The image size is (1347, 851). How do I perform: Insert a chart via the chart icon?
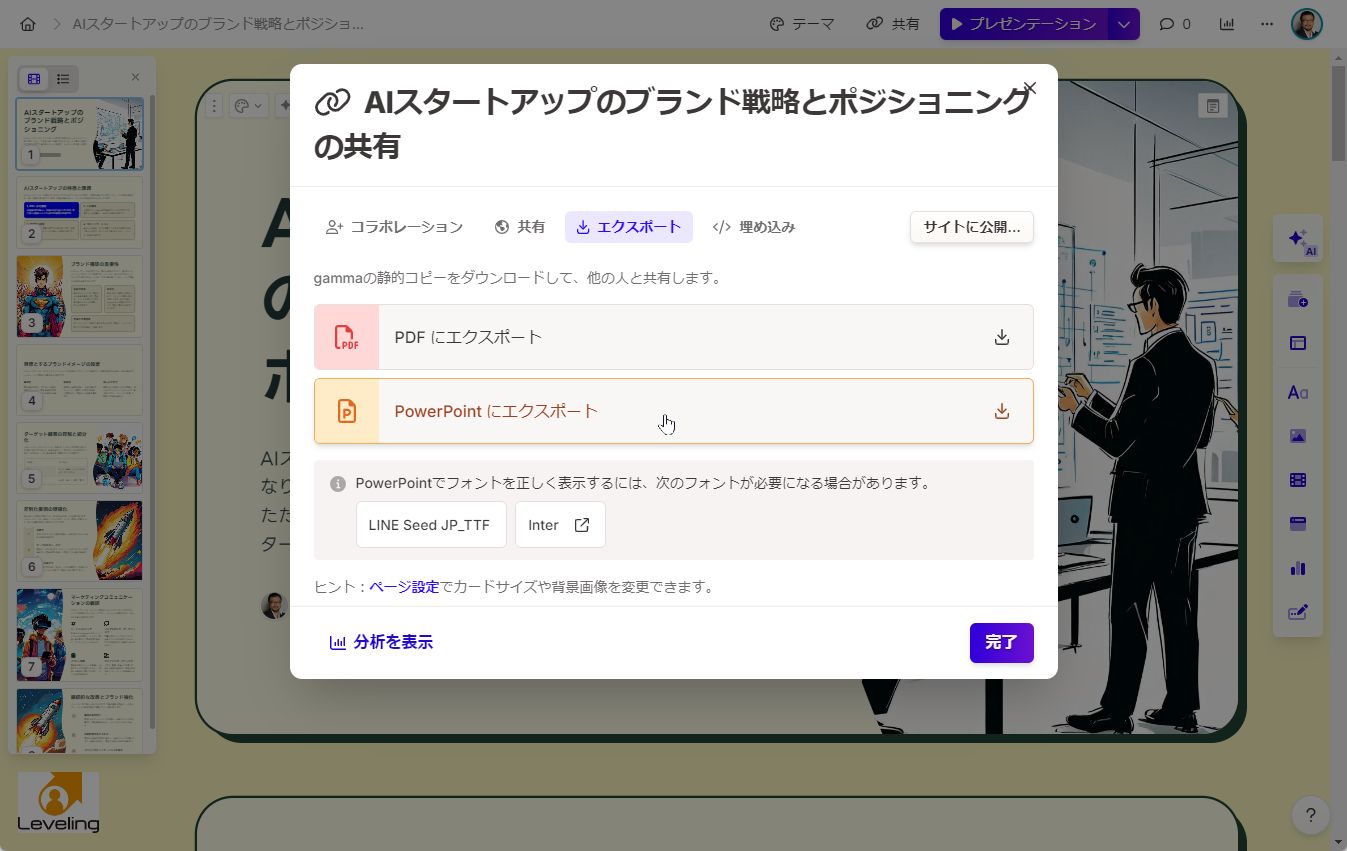[1297, 567]
